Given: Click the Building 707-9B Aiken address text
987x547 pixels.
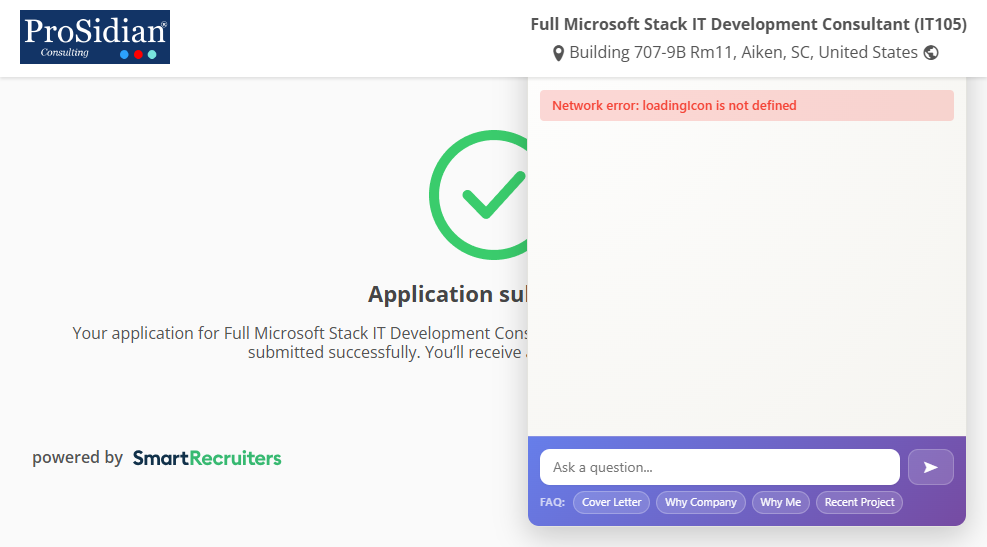Looking at the screenshot, I should 743,53.
